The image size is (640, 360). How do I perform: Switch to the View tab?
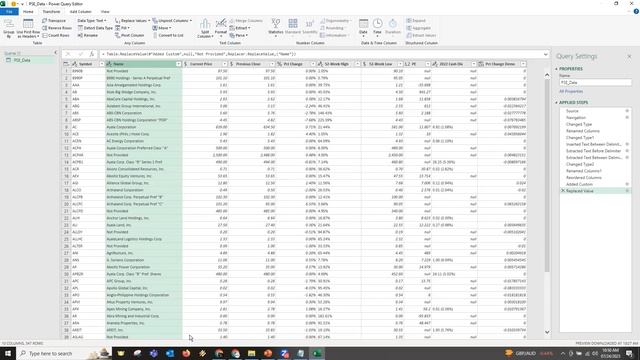coord(105,11)
